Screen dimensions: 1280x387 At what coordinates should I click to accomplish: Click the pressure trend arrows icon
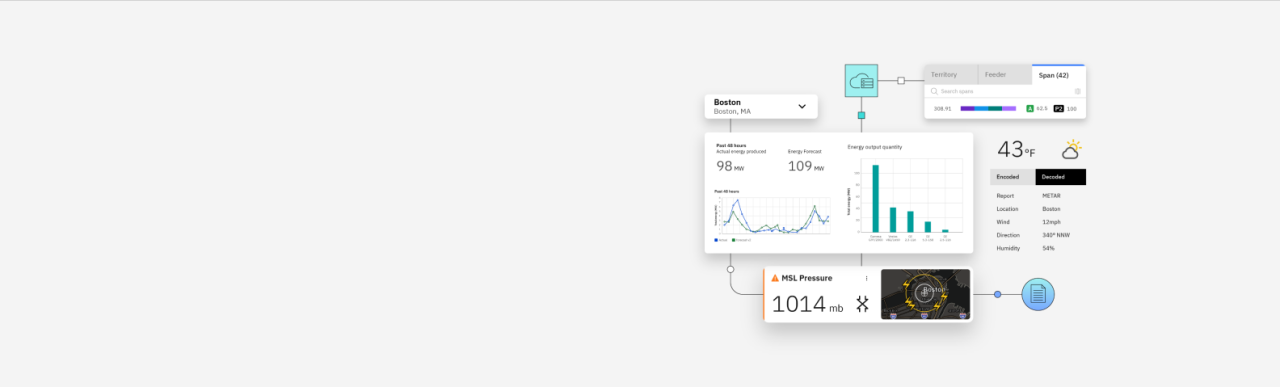(x=862, y=304)
